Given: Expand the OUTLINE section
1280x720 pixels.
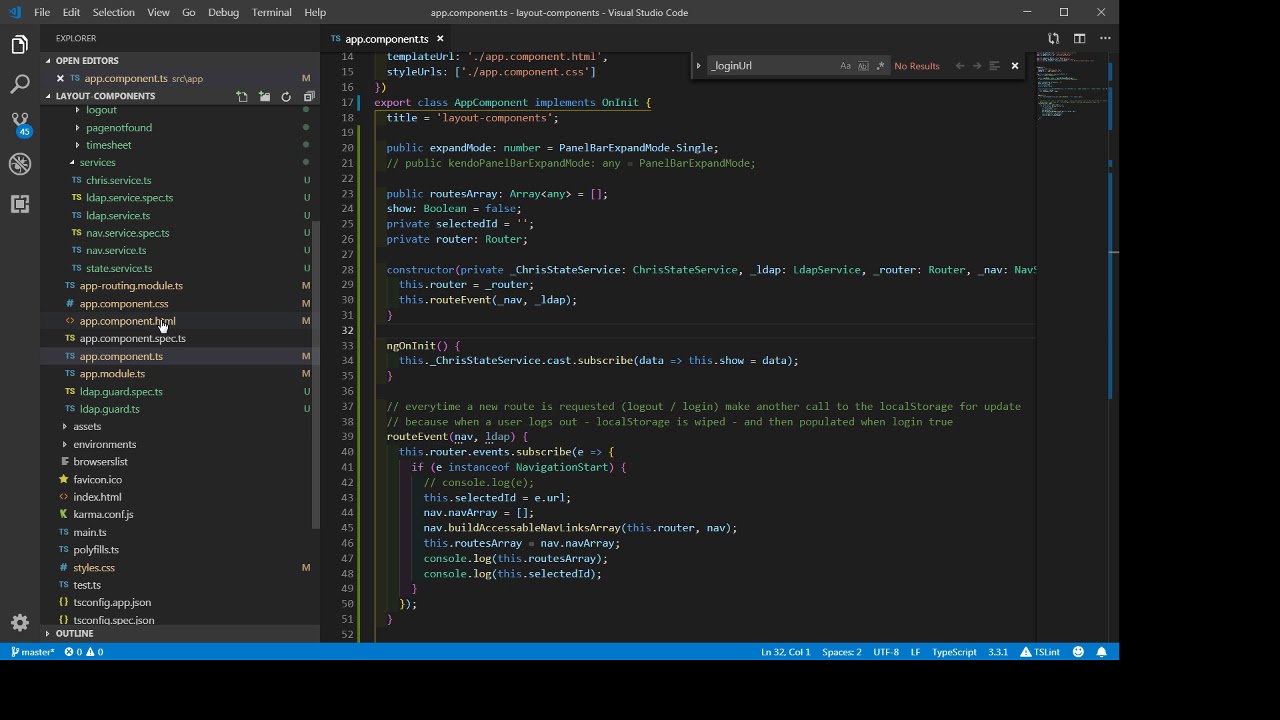Looking at the screenshot, I should pos(74,634).
